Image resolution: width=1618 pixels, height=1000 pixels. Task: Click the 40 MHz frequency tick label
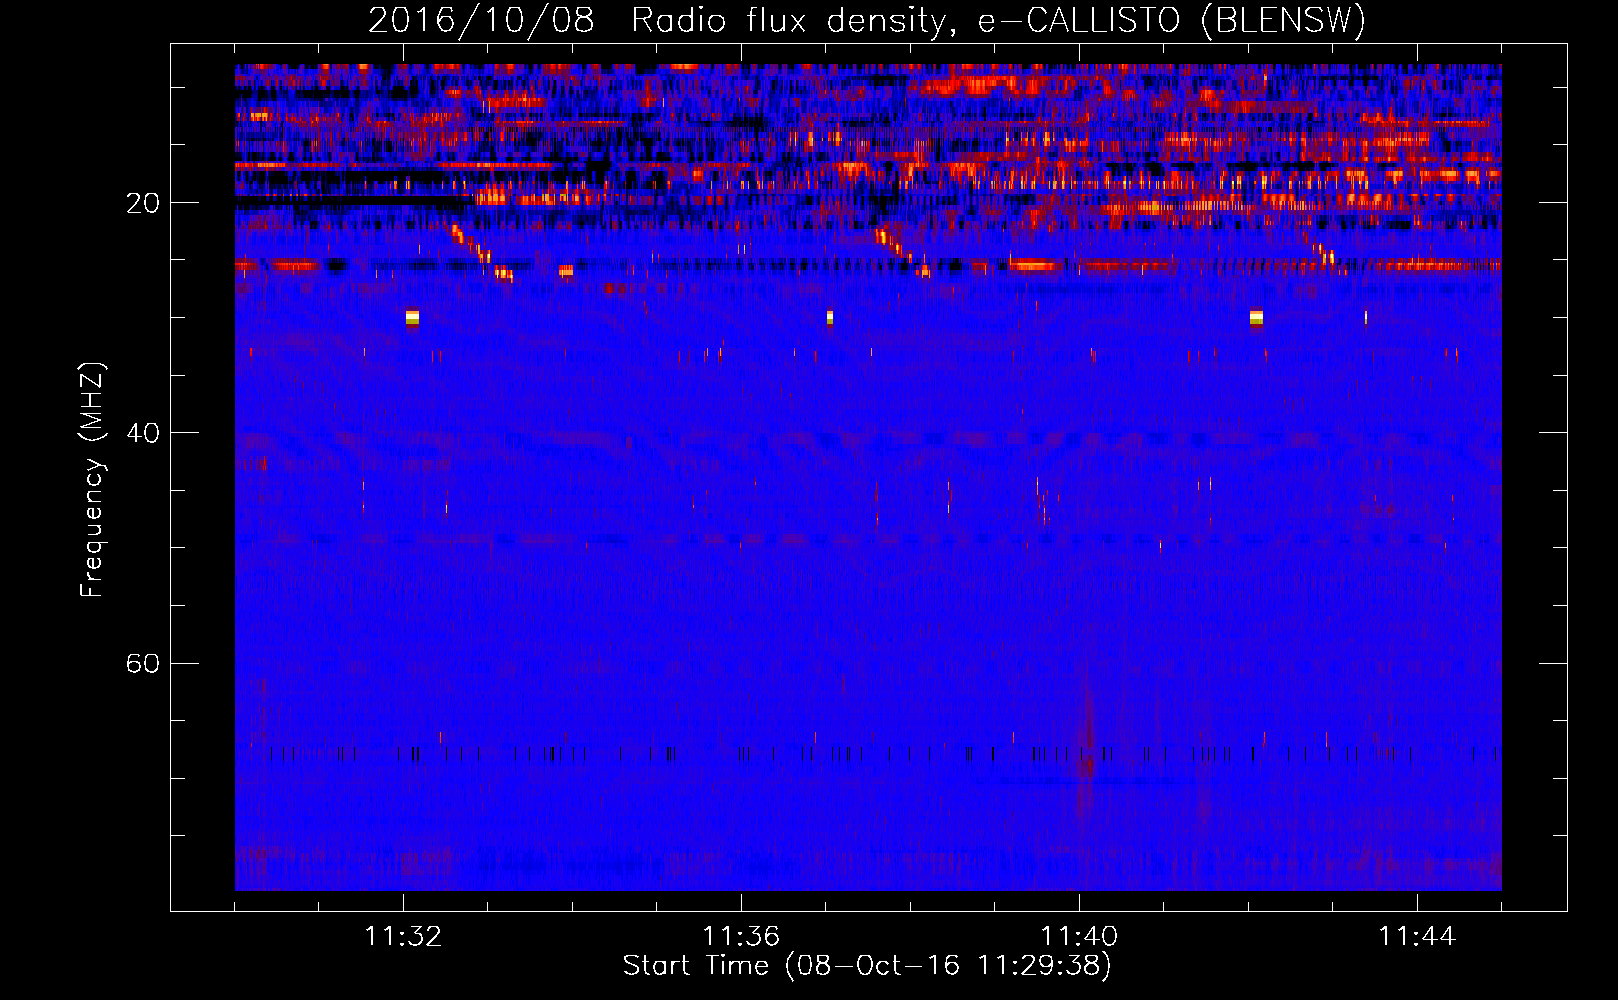click(143, 433)
